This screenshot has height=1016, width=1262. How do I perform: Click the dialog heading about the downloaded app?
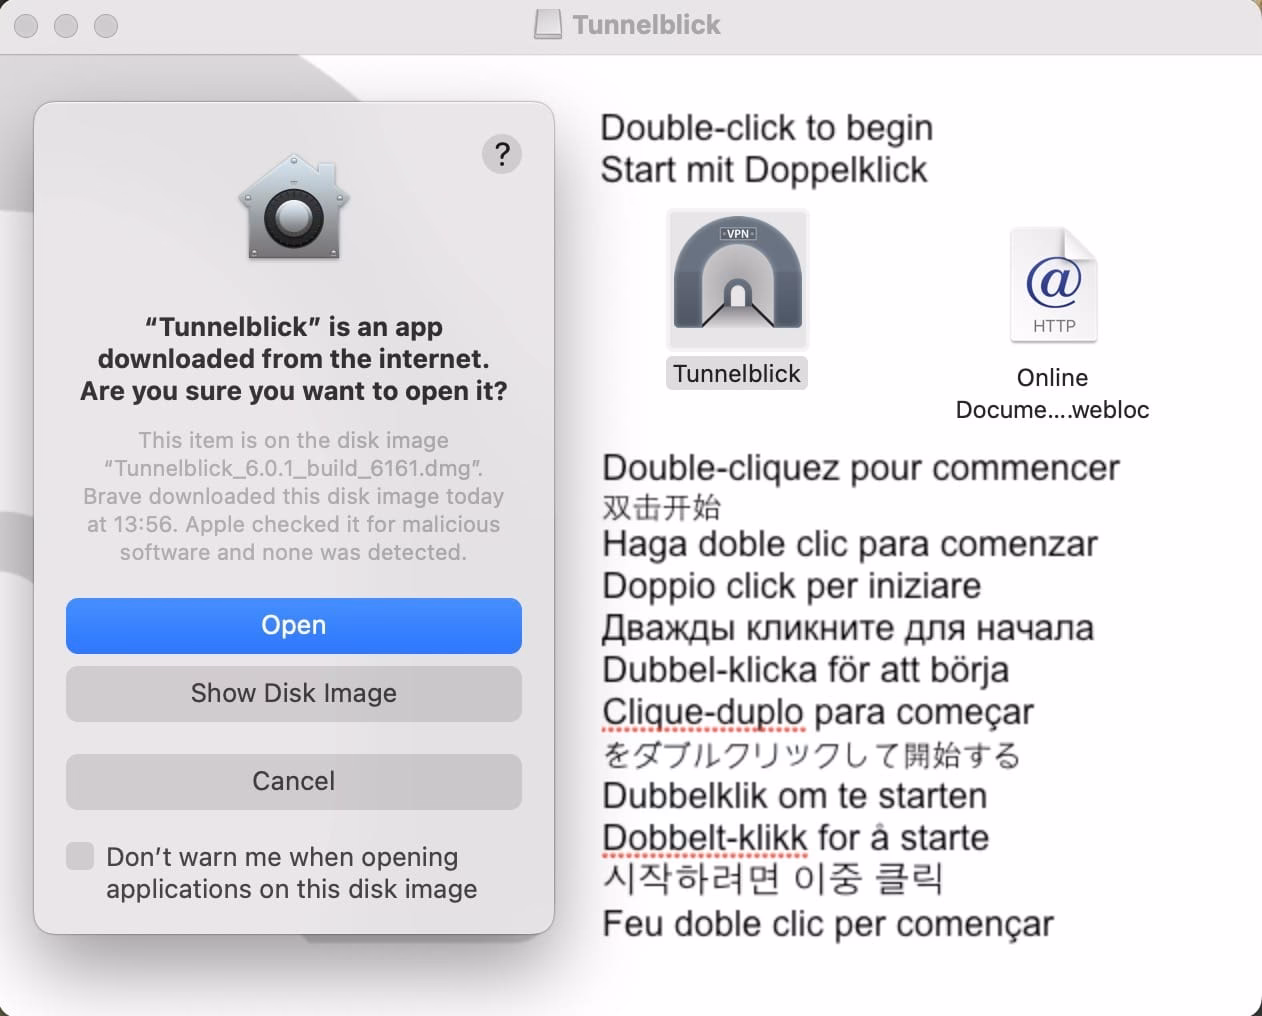(x=294, y=359)
